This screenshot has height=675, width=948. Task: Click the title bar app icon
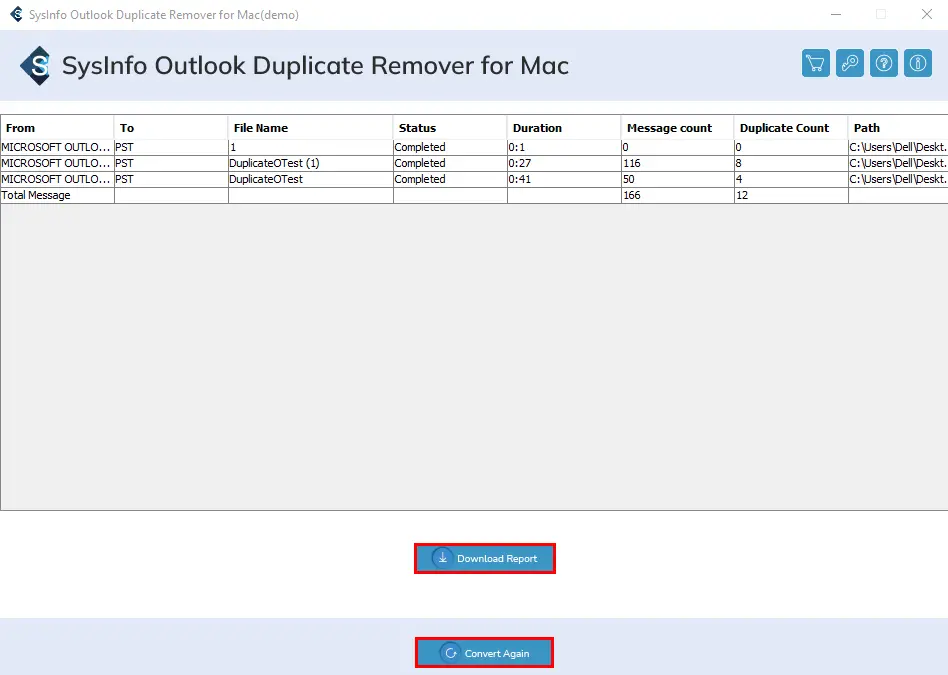point(16,14)
